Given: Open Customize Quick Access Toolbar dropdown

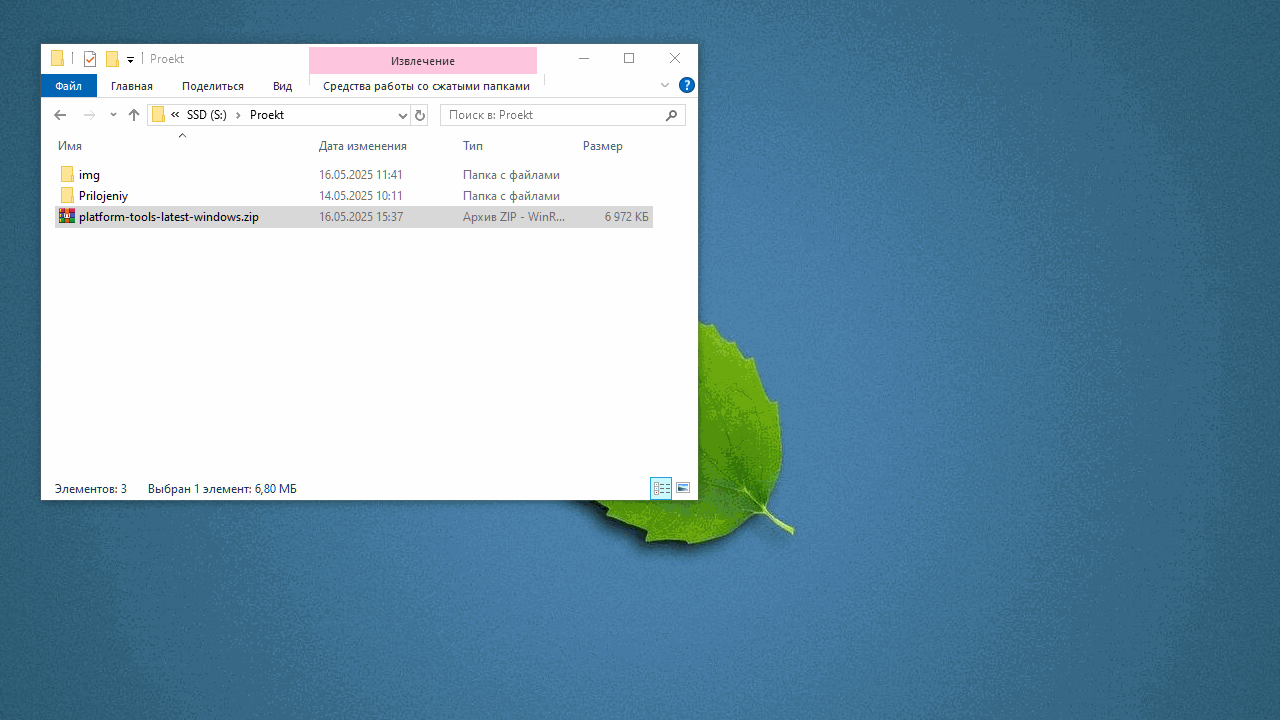Looking at the screenshot, I should tap(130, 59).
